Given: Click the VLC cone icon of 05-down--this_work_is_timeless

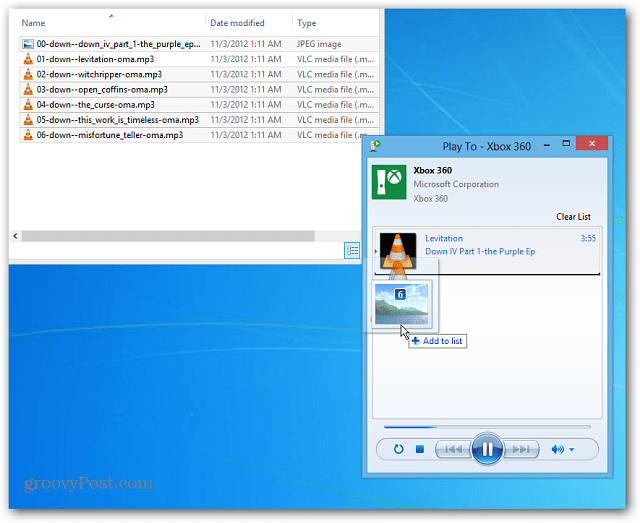Looking at the screenshot, I should tap(28, 119).
